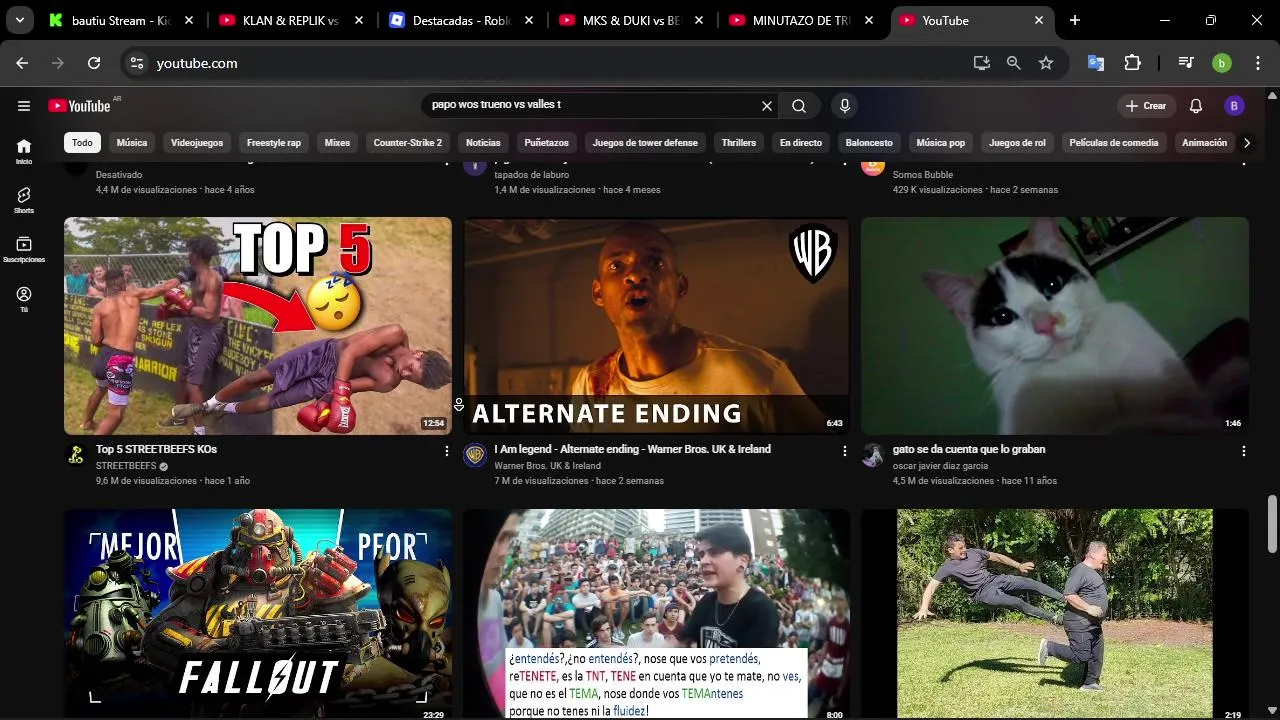
Task: Open Suscripciones in the sidebar
Action: (x=24, y=249)
